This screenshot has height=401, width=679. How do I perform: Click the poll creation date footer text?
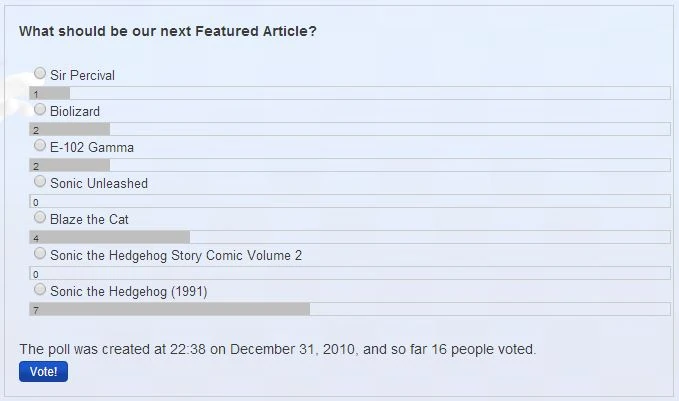click(x=278, y=350)
